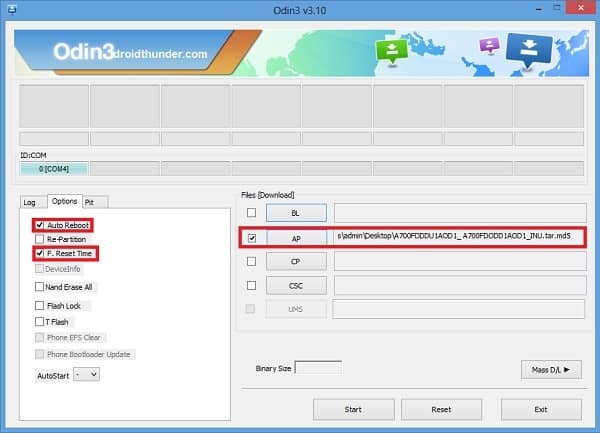The image size is (600, 433).
Task: Click the green download bubble icon in banner
Action: pos(391,51)
